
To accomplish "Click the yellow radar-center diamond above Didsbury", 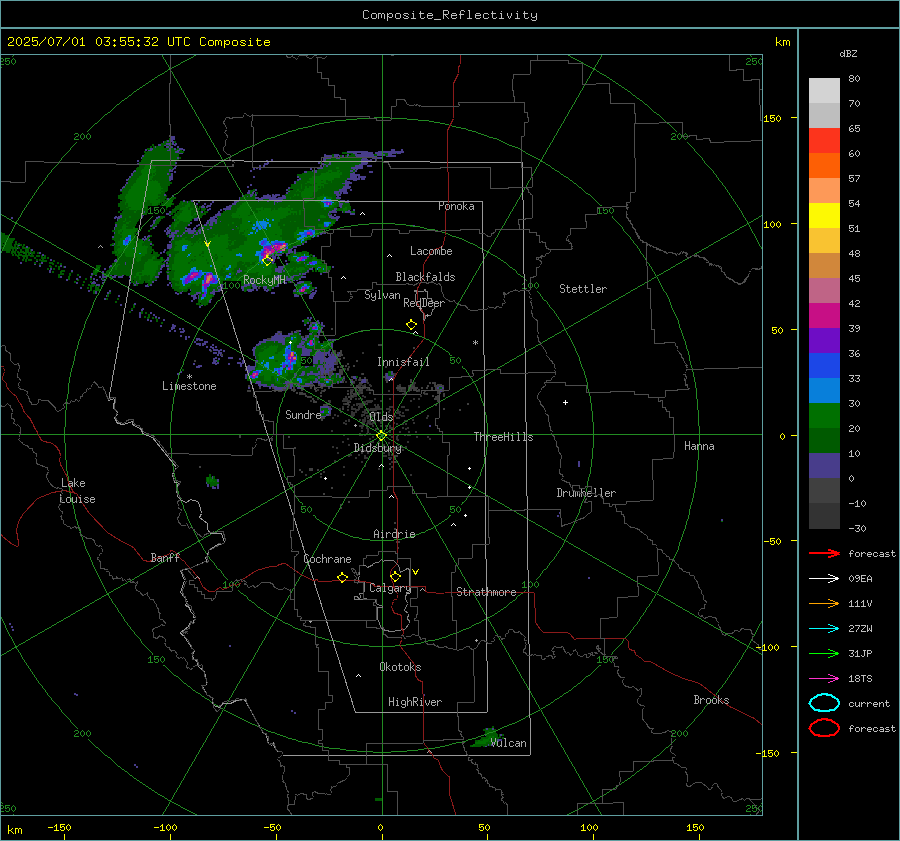I will 382,436.
